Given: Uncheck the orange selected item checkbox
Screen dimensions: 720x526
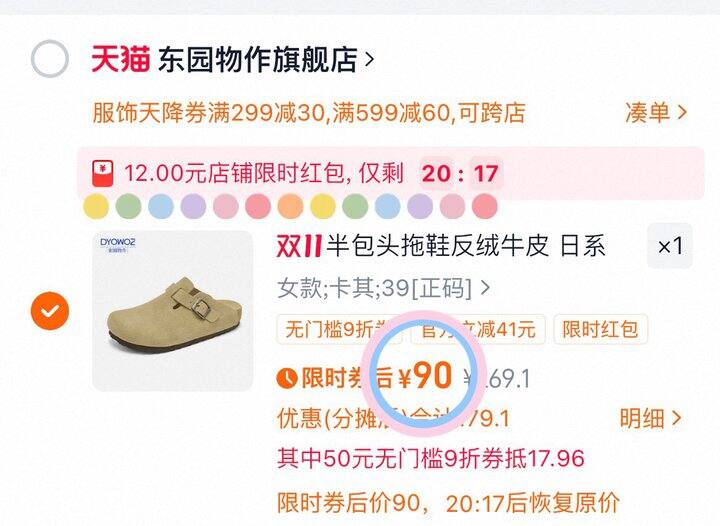Looking at the screenshot, I should pos(50,311).
